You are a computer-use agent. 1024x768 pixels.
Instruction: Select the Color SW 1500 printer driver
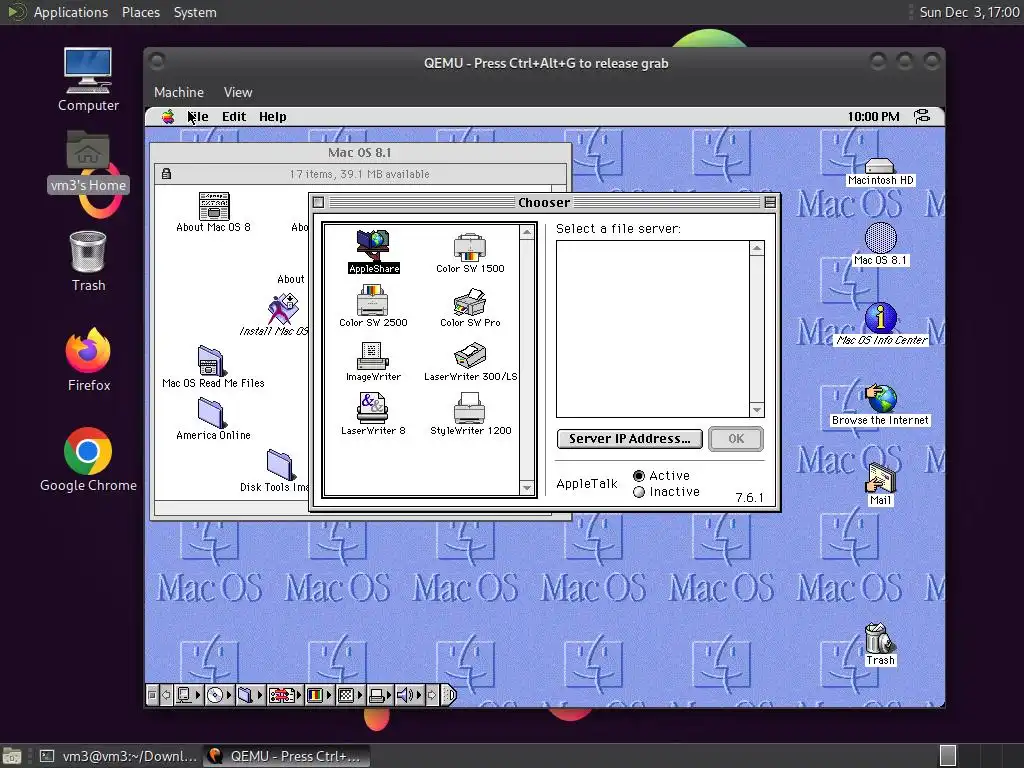pyautogui.click(x=470, y=253)
